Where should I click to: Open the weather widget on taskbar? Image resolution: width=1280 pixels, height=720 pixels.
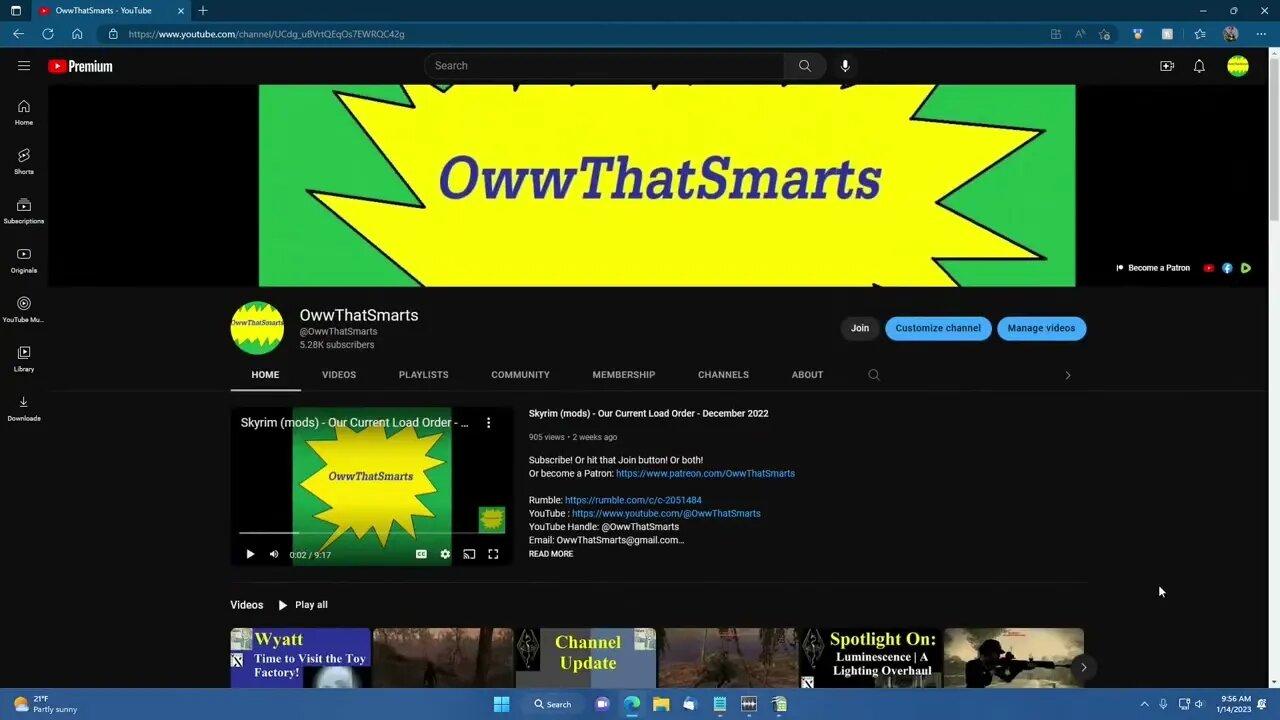click(45, 704)
